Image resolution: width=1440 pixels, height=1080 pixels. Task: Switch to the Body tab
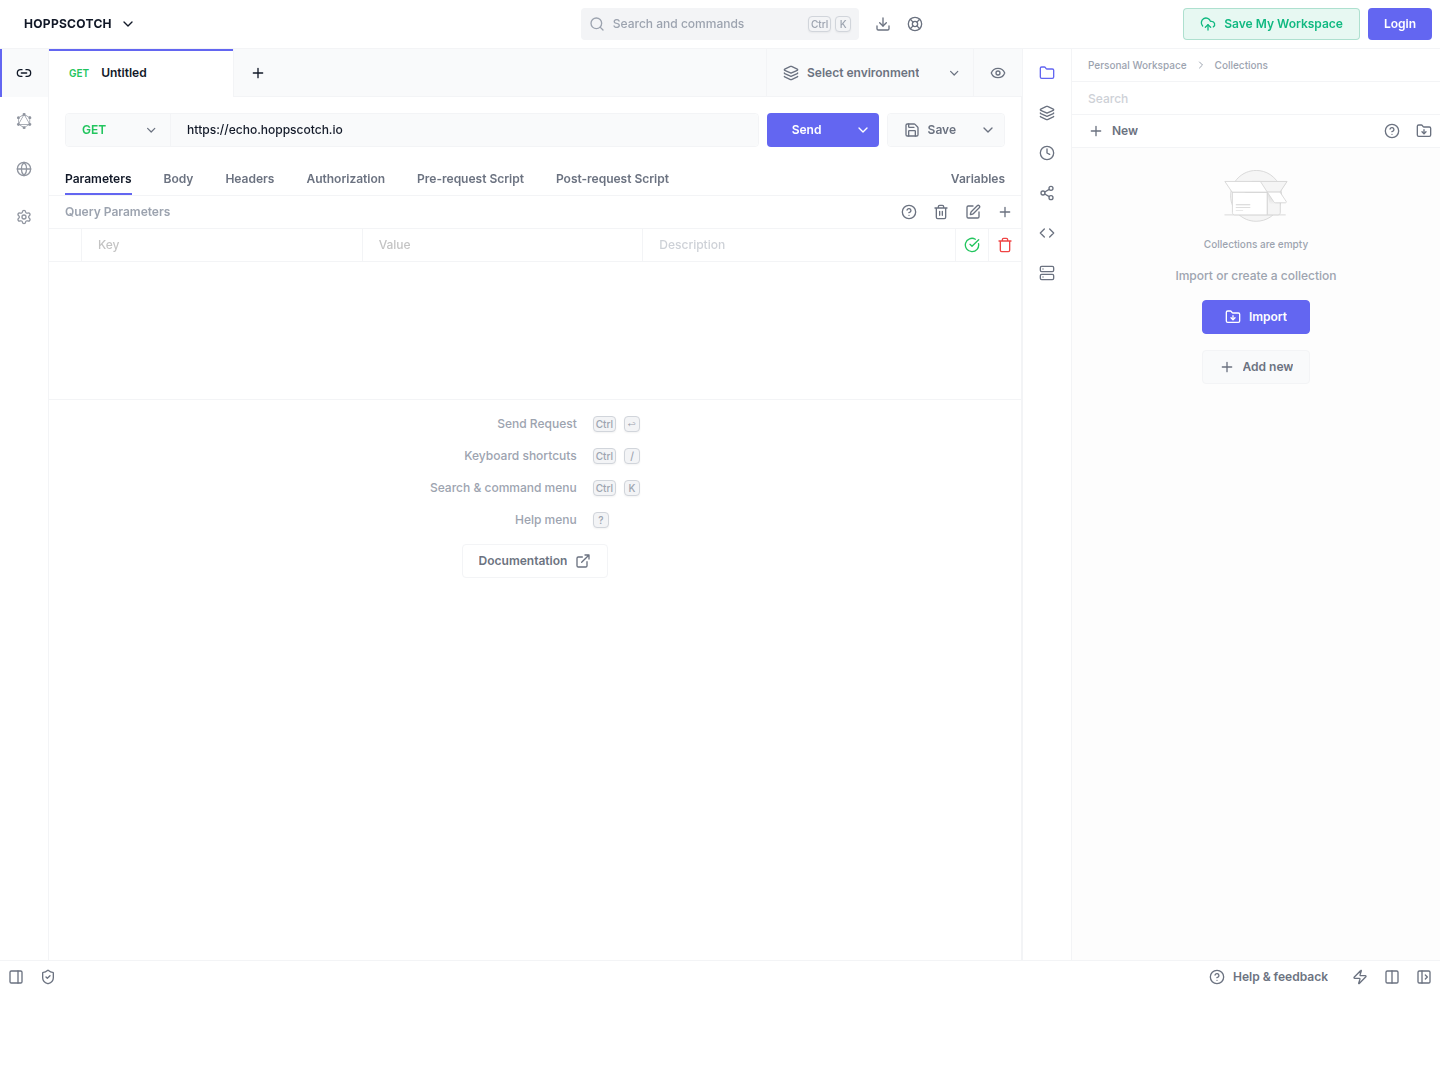pos(178,179)
